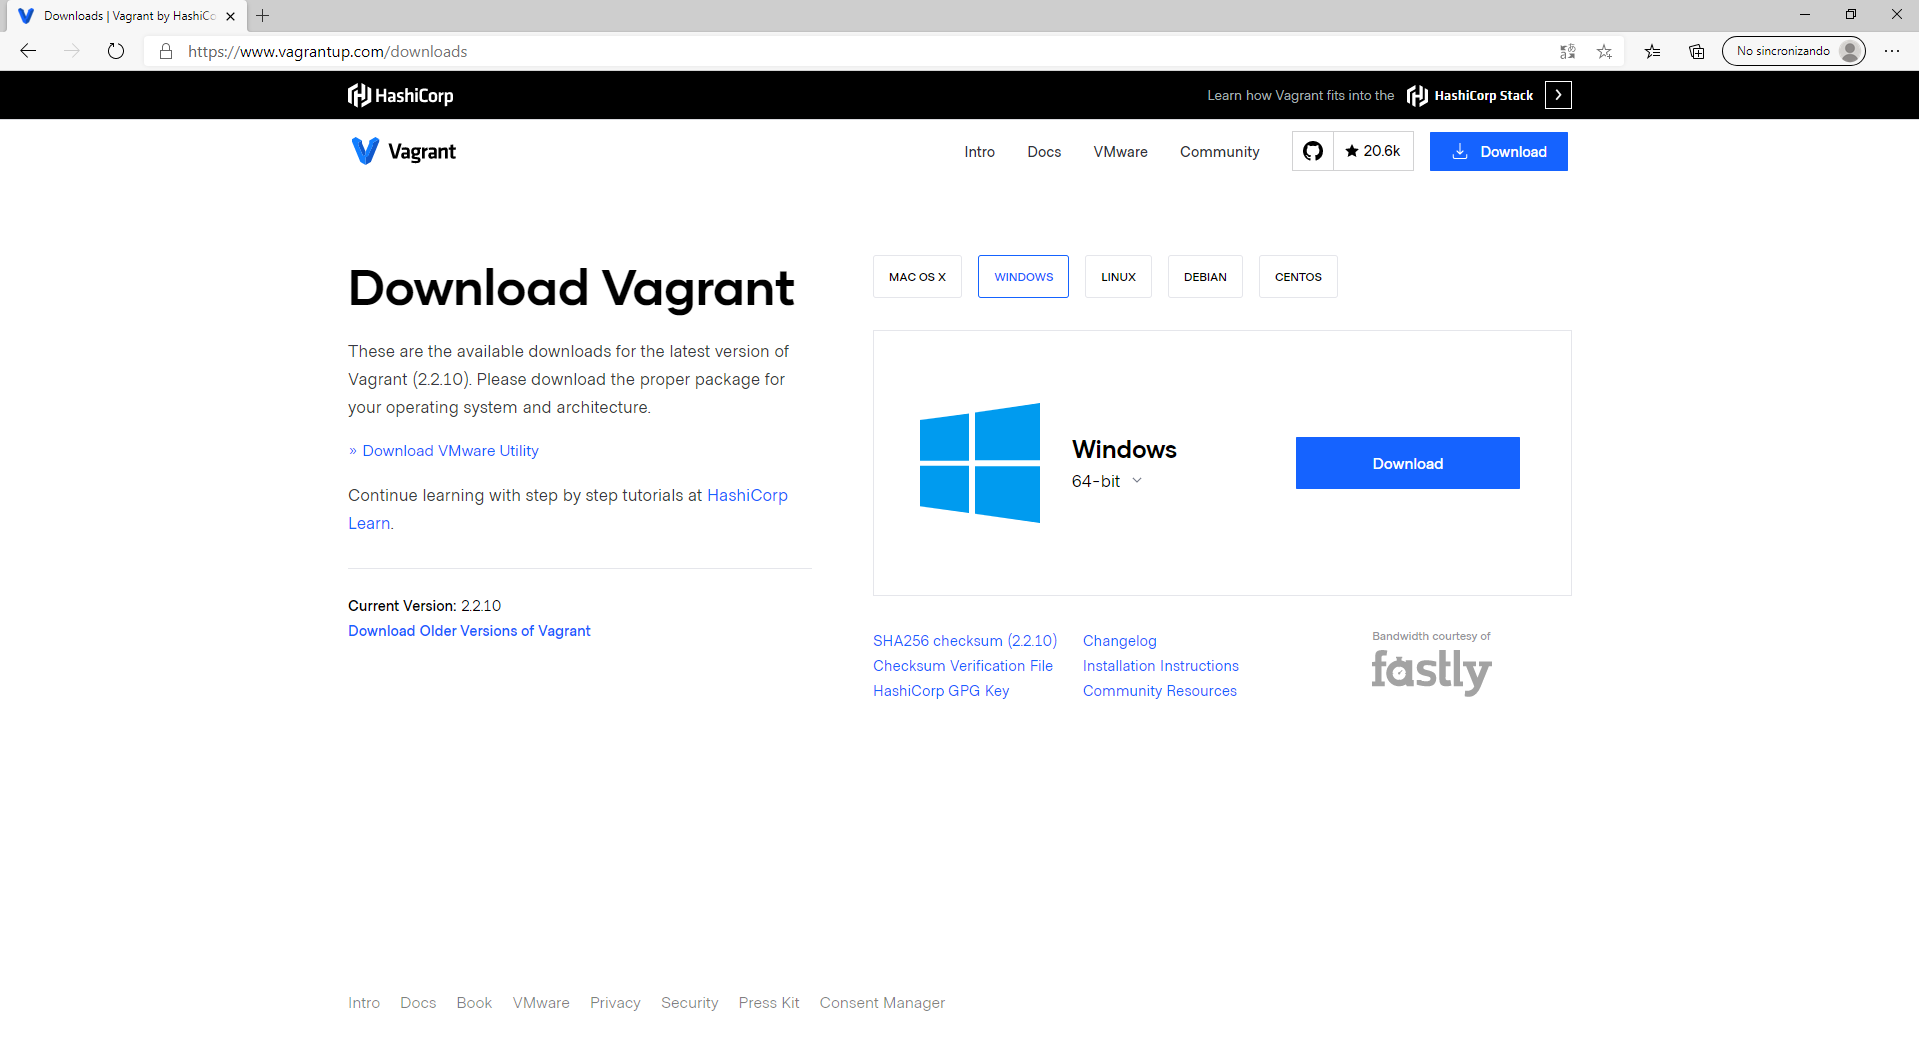Open the Community navigation item
The width and height of the screenshot is (1919, 1039).
click(1219, 152)
